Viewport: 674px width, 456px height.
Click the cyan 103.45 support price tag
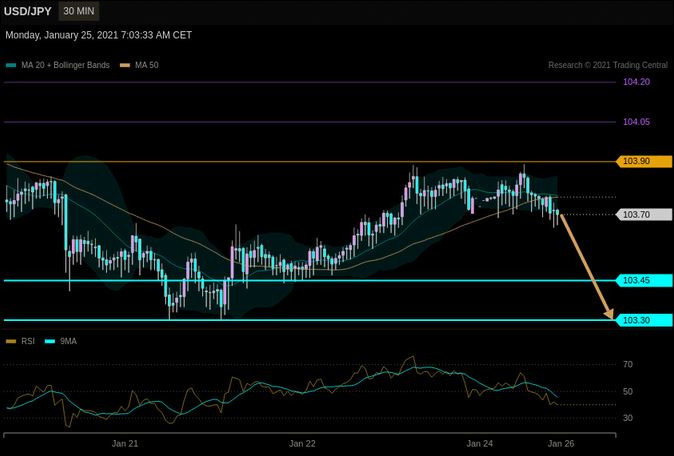pyautogui.click(x=644, y=281)
